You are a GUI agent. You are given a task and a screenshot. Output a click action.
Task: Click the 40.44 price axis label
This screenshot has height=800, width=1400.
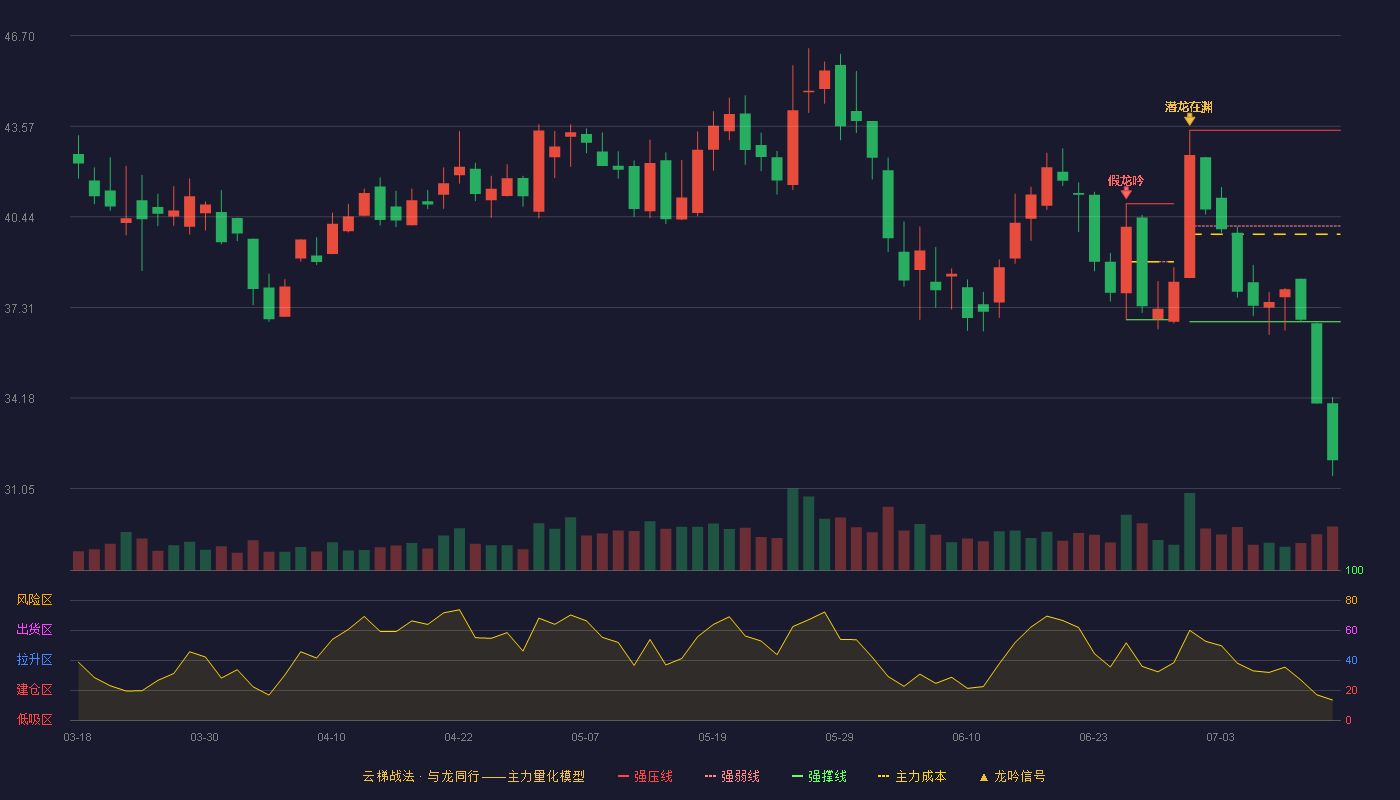tap(20, 218)
